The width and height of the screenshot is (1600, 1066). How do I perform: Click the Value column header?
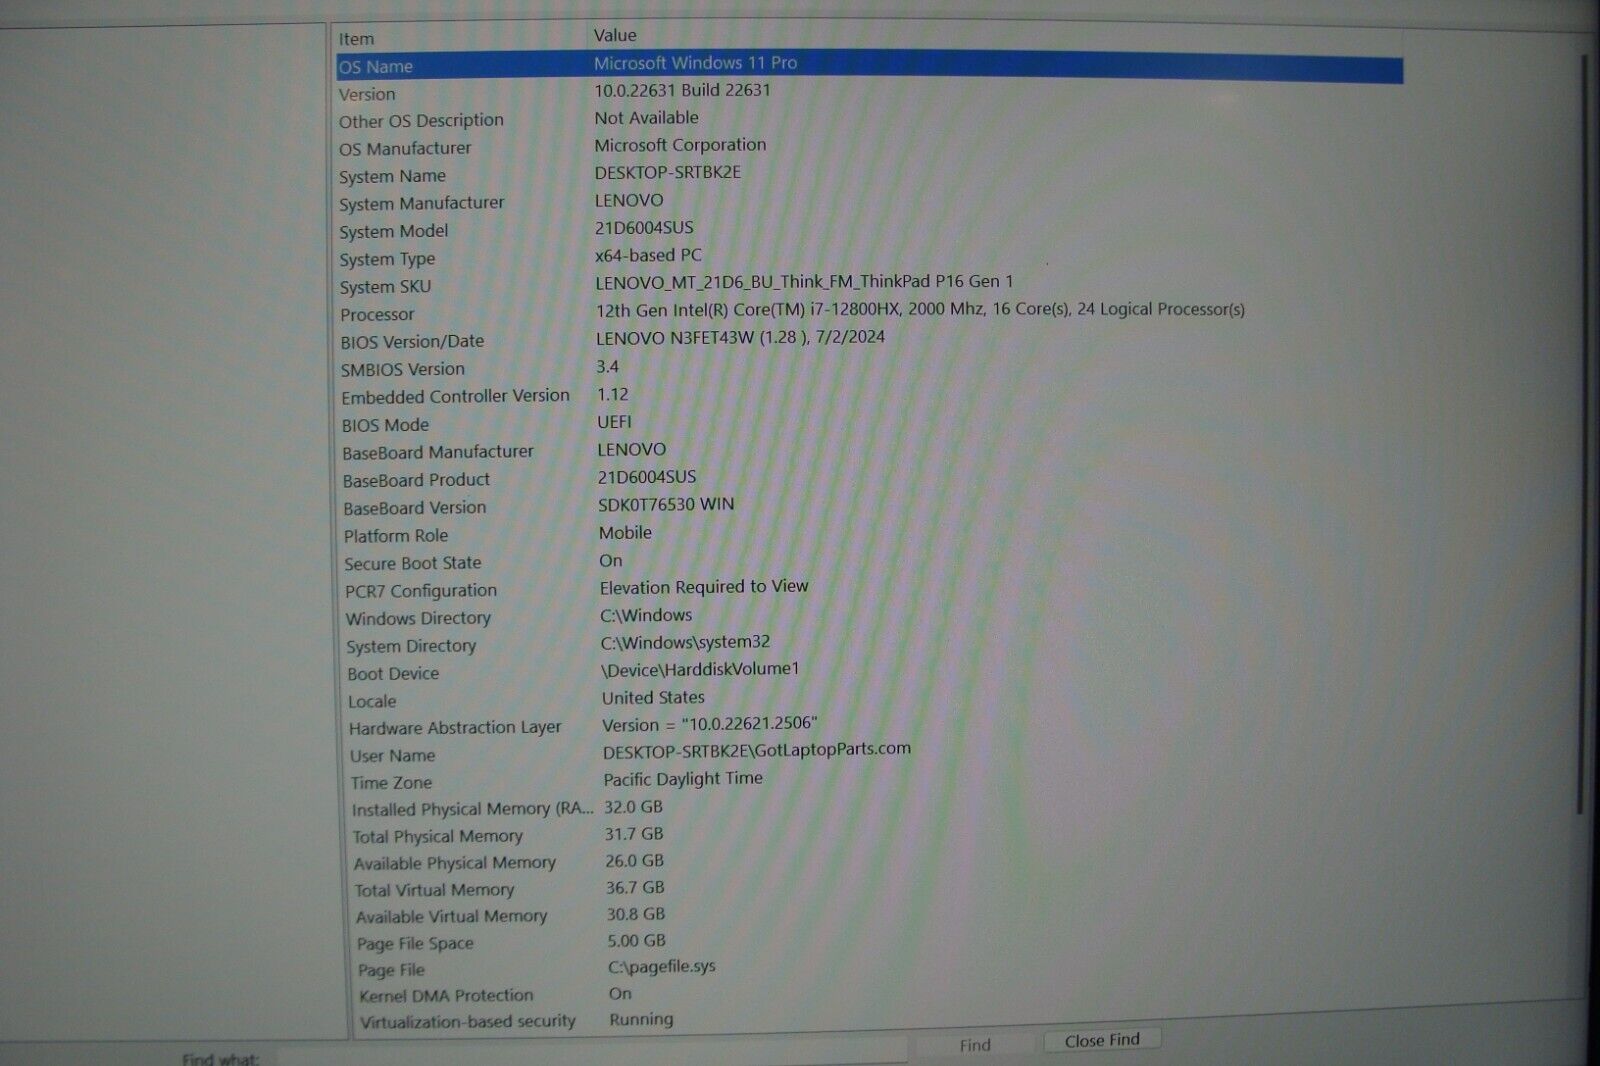[615, 35]
